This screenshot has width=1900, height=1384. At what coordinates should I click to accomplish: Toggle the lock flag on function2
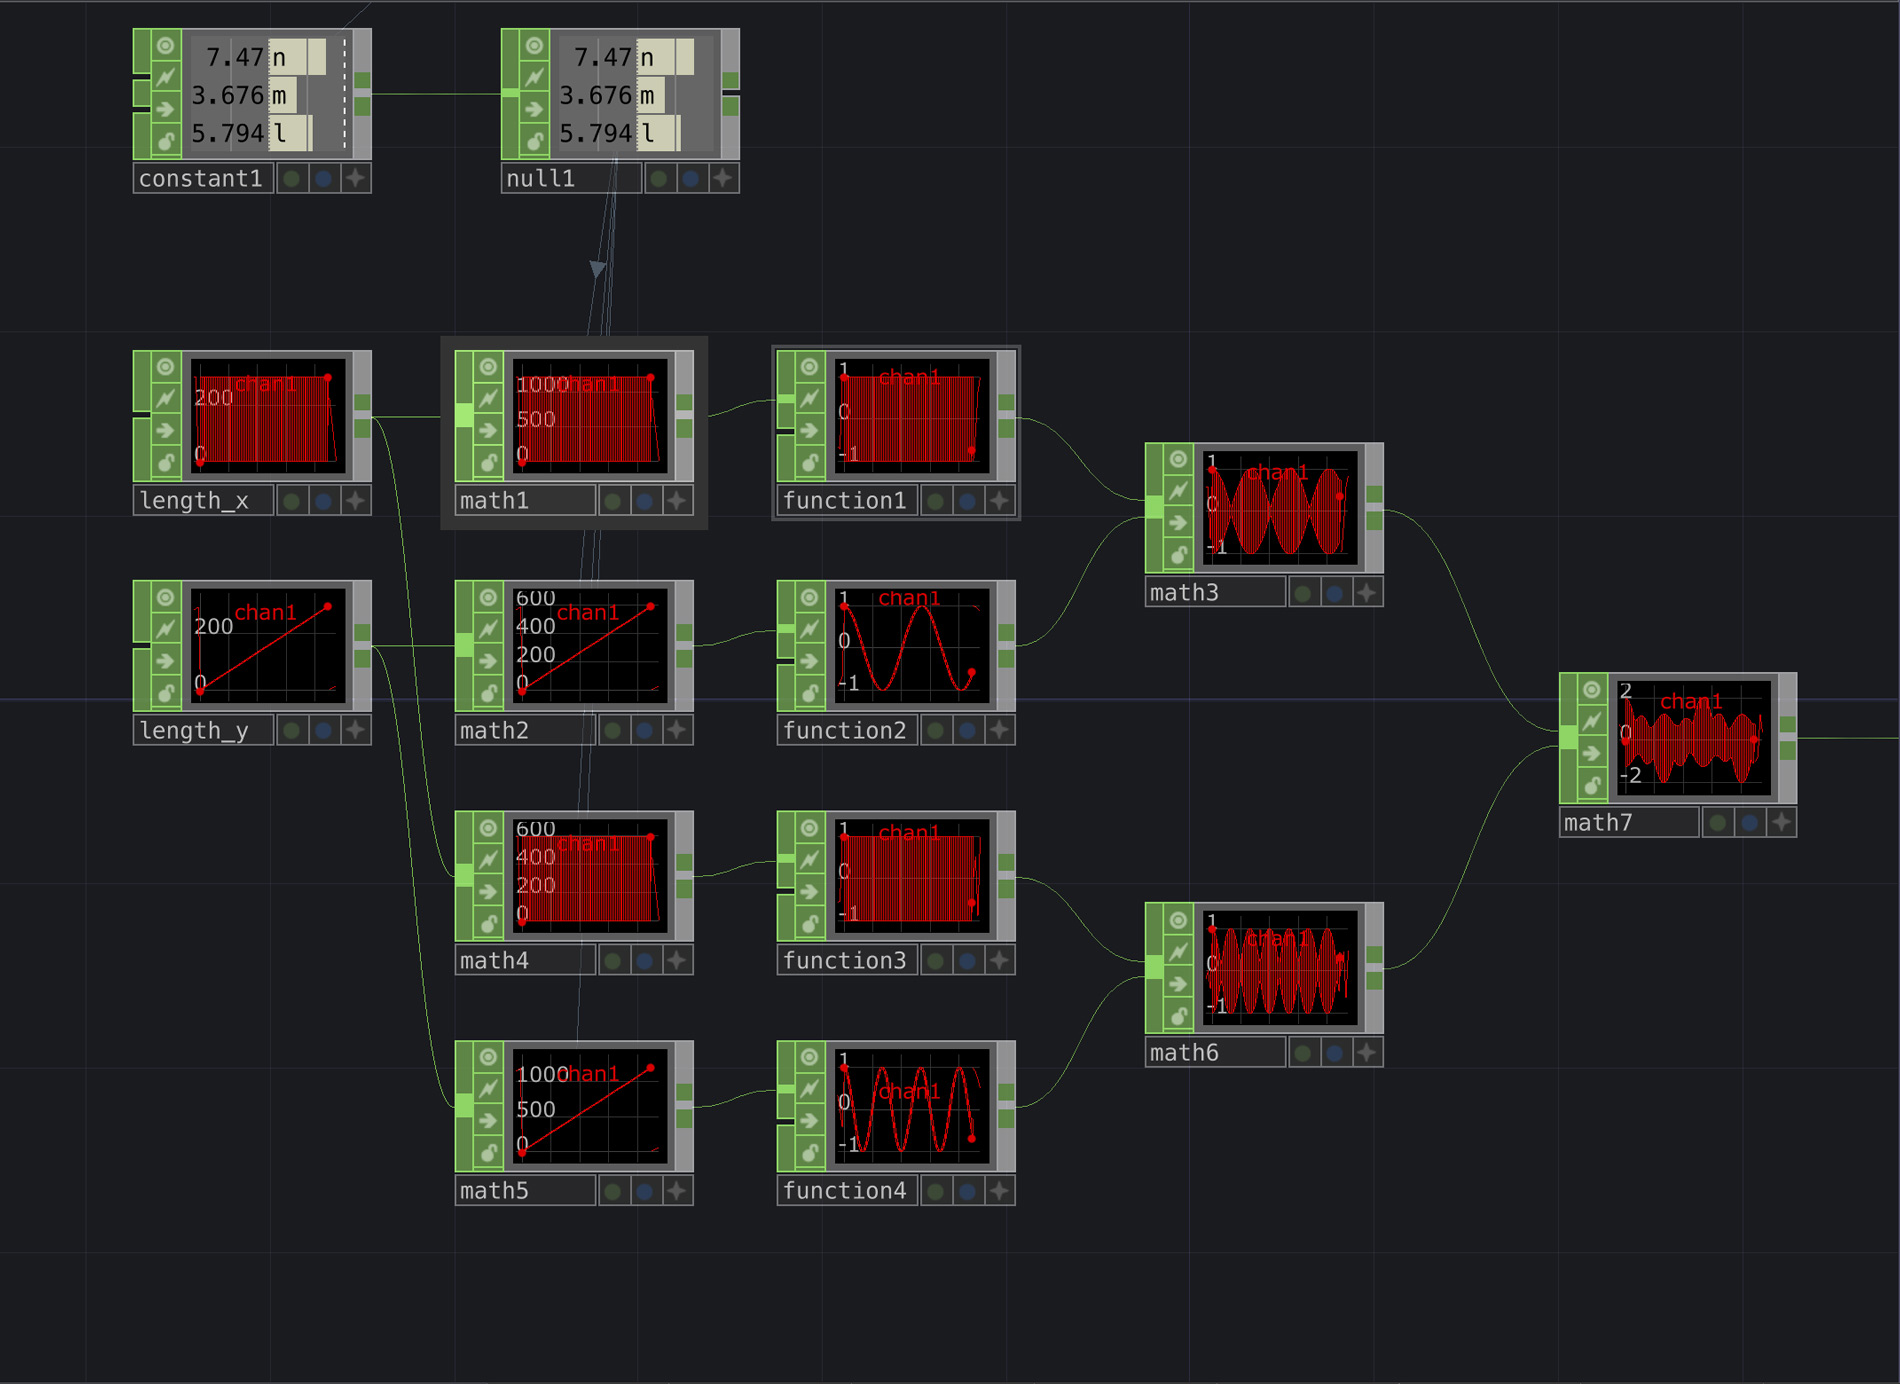pos(810,693)
